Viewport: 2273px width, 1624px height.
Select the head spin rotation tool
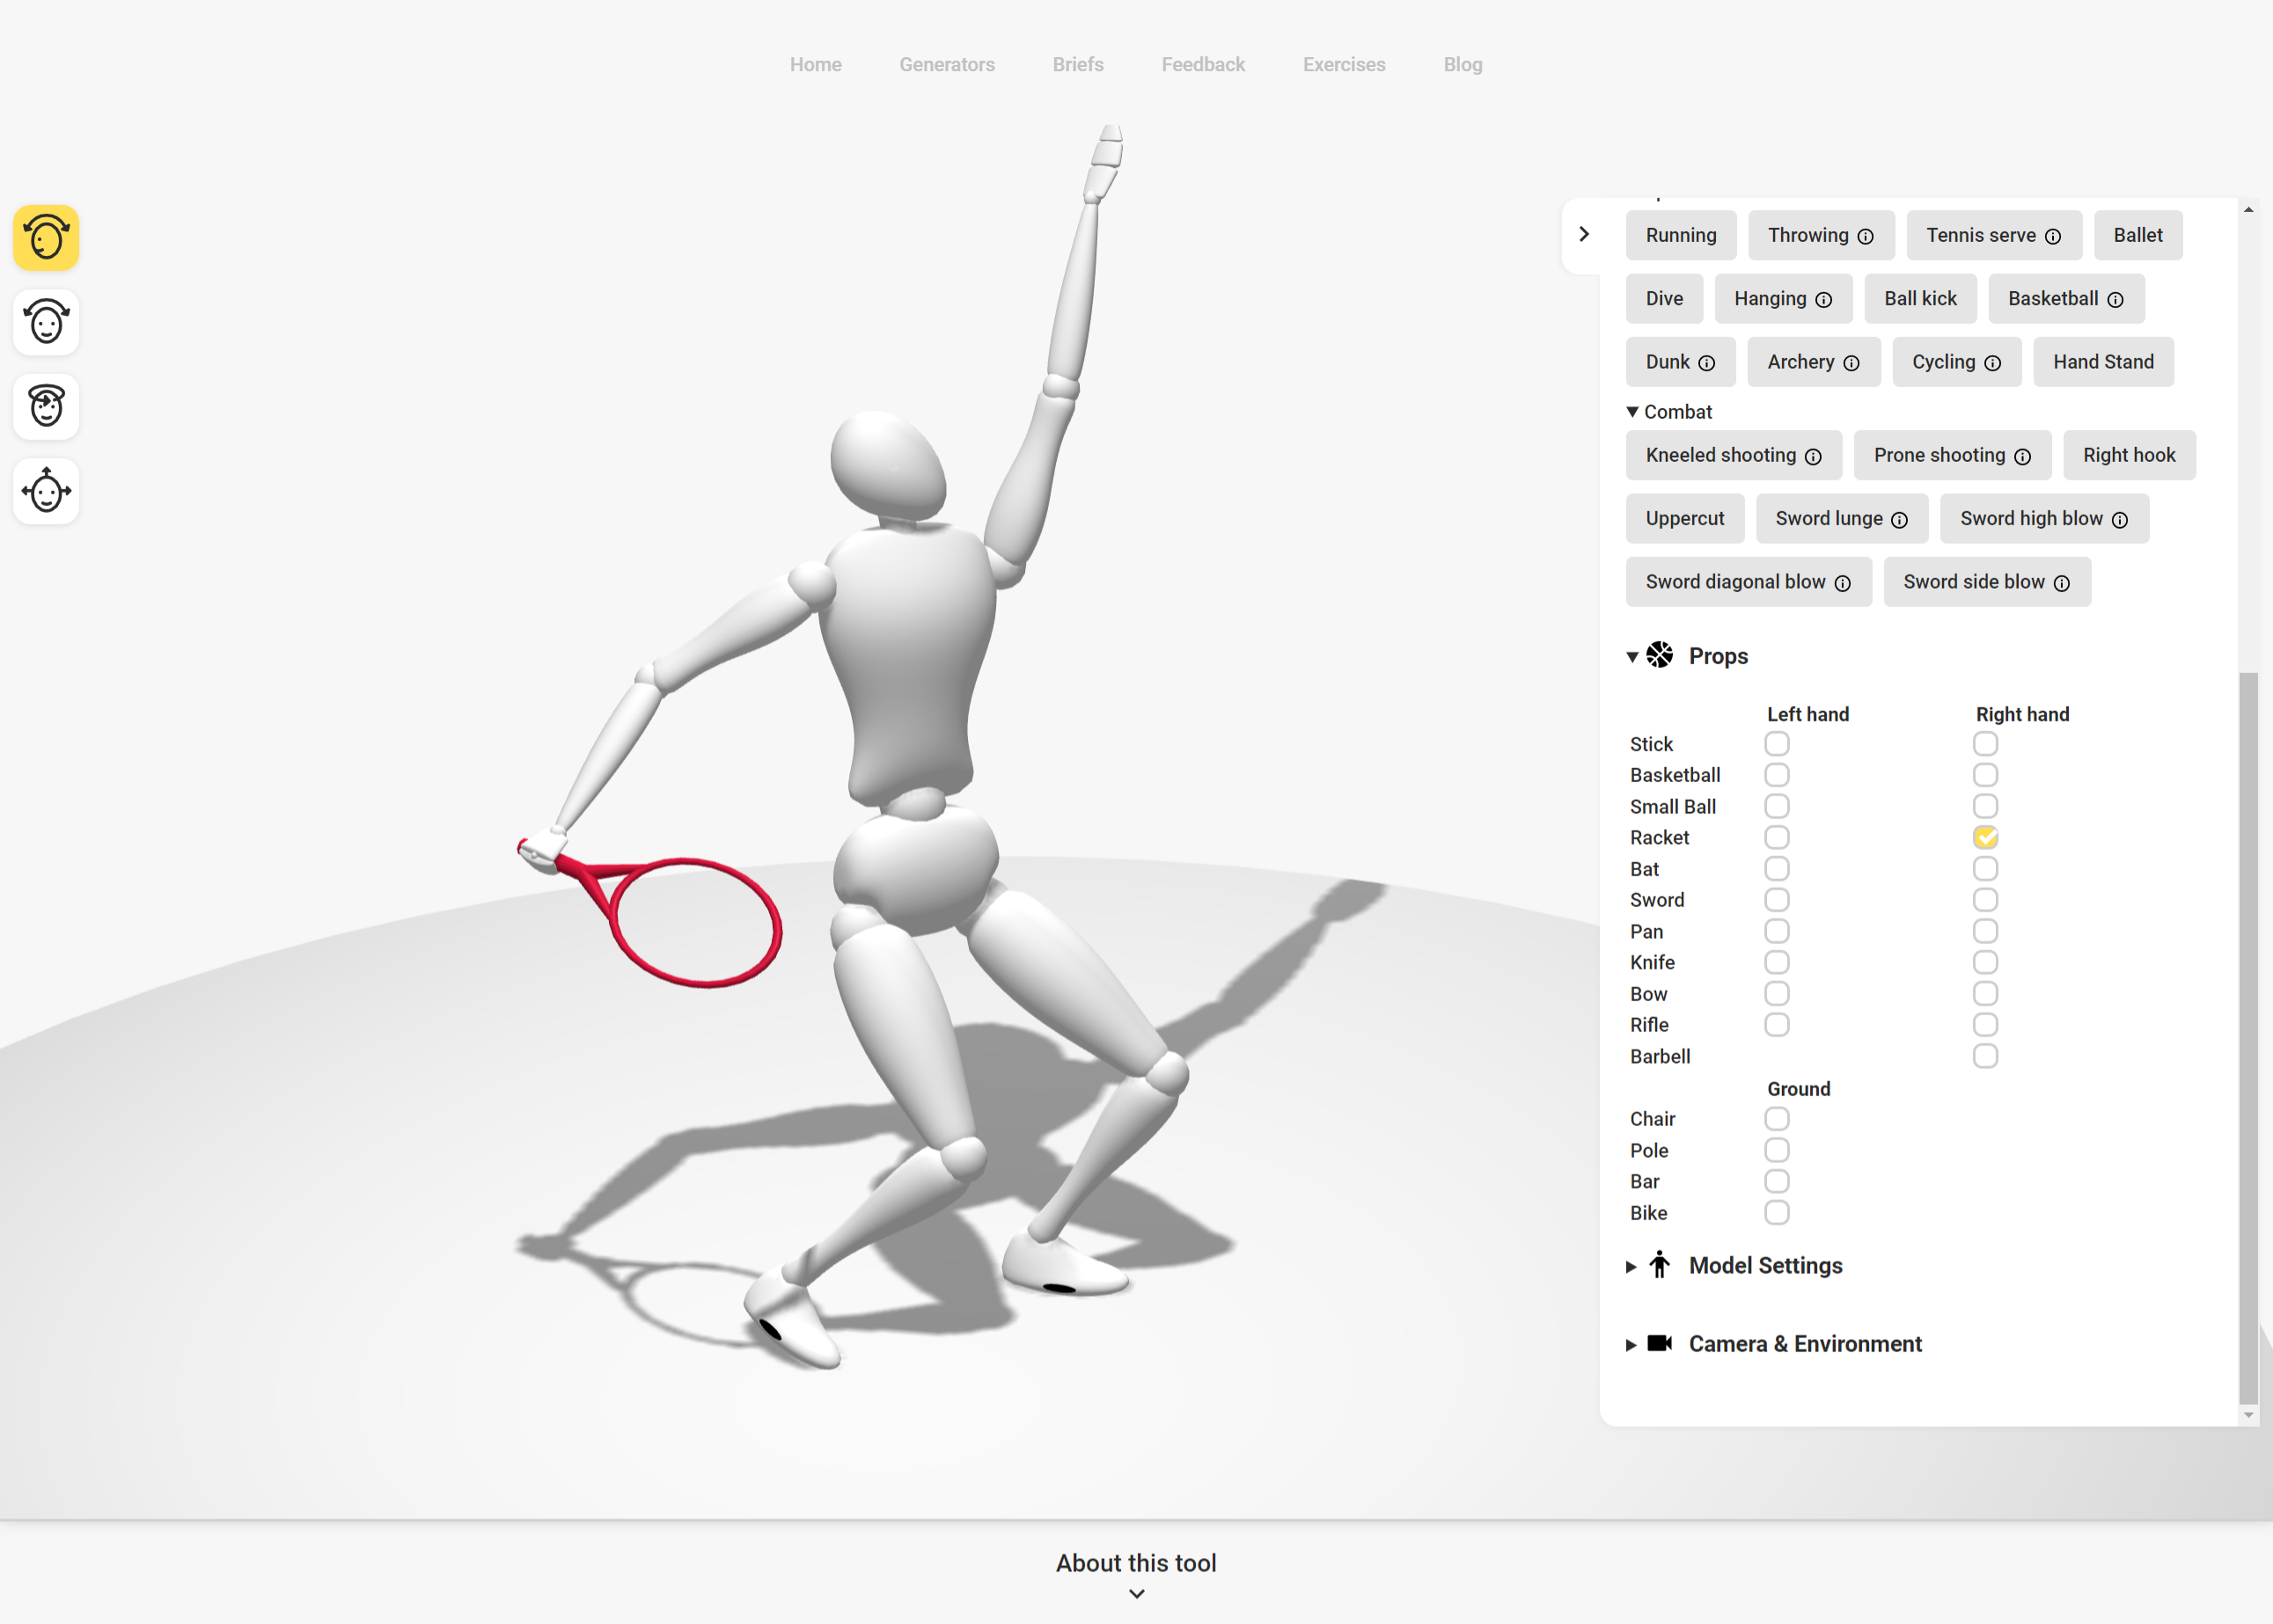click(46, 406)
